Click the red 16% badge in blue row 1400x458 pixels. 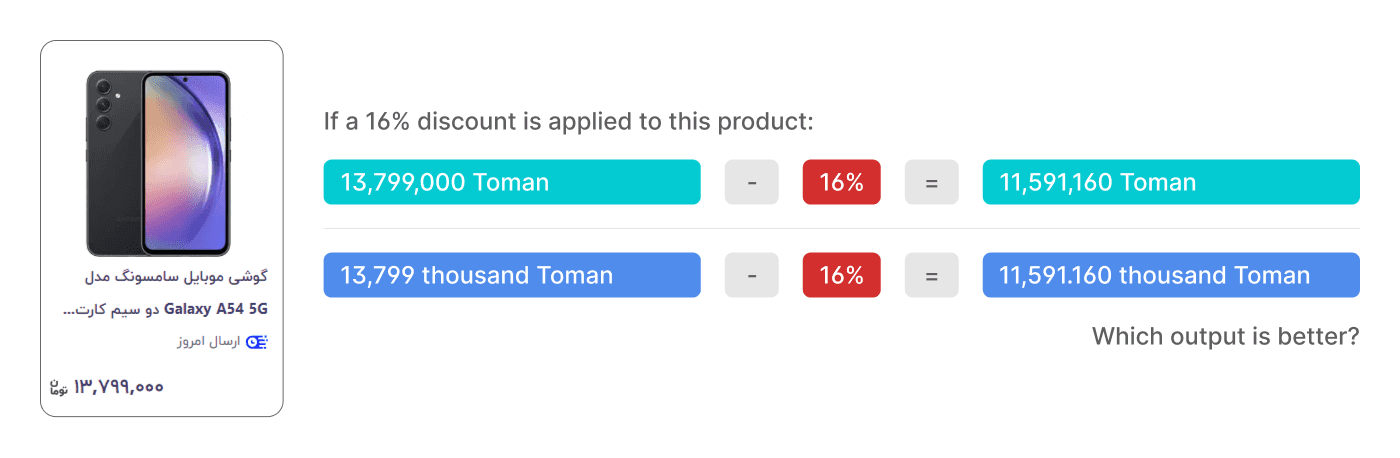coord(842,275)
